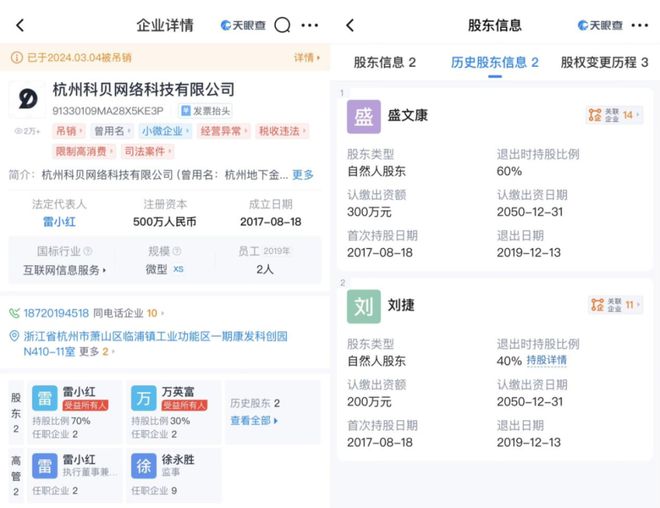Select the 500万人民币 registered capital value
Screen dimensions: 660x508
[165, 221]
